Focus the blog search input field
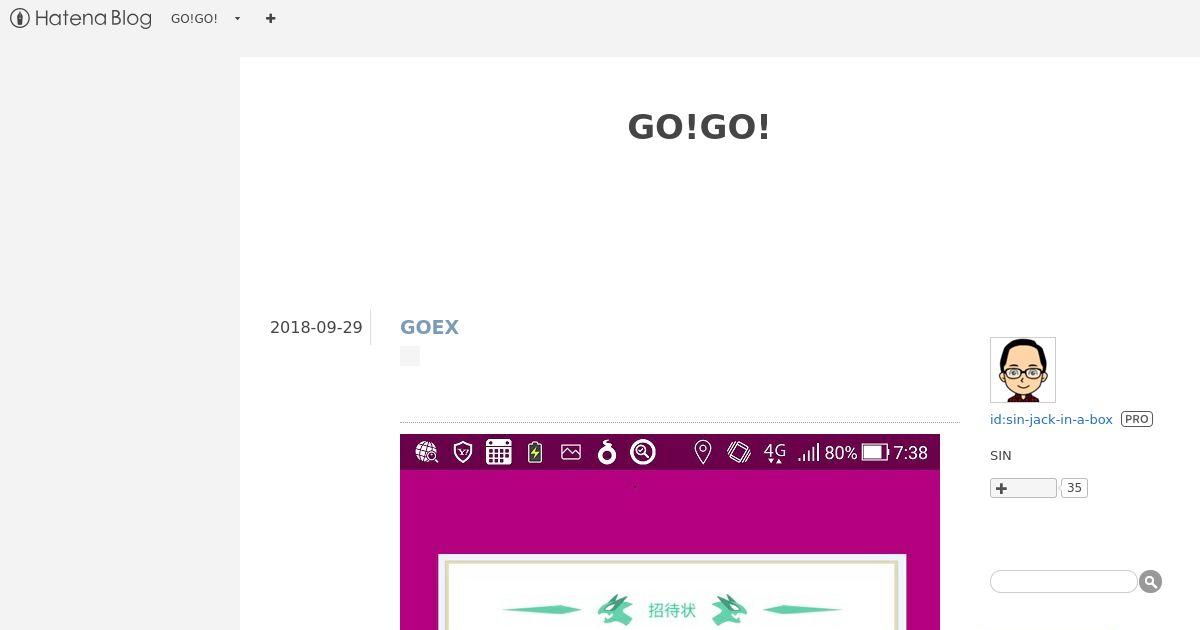 coord(1064,582)
